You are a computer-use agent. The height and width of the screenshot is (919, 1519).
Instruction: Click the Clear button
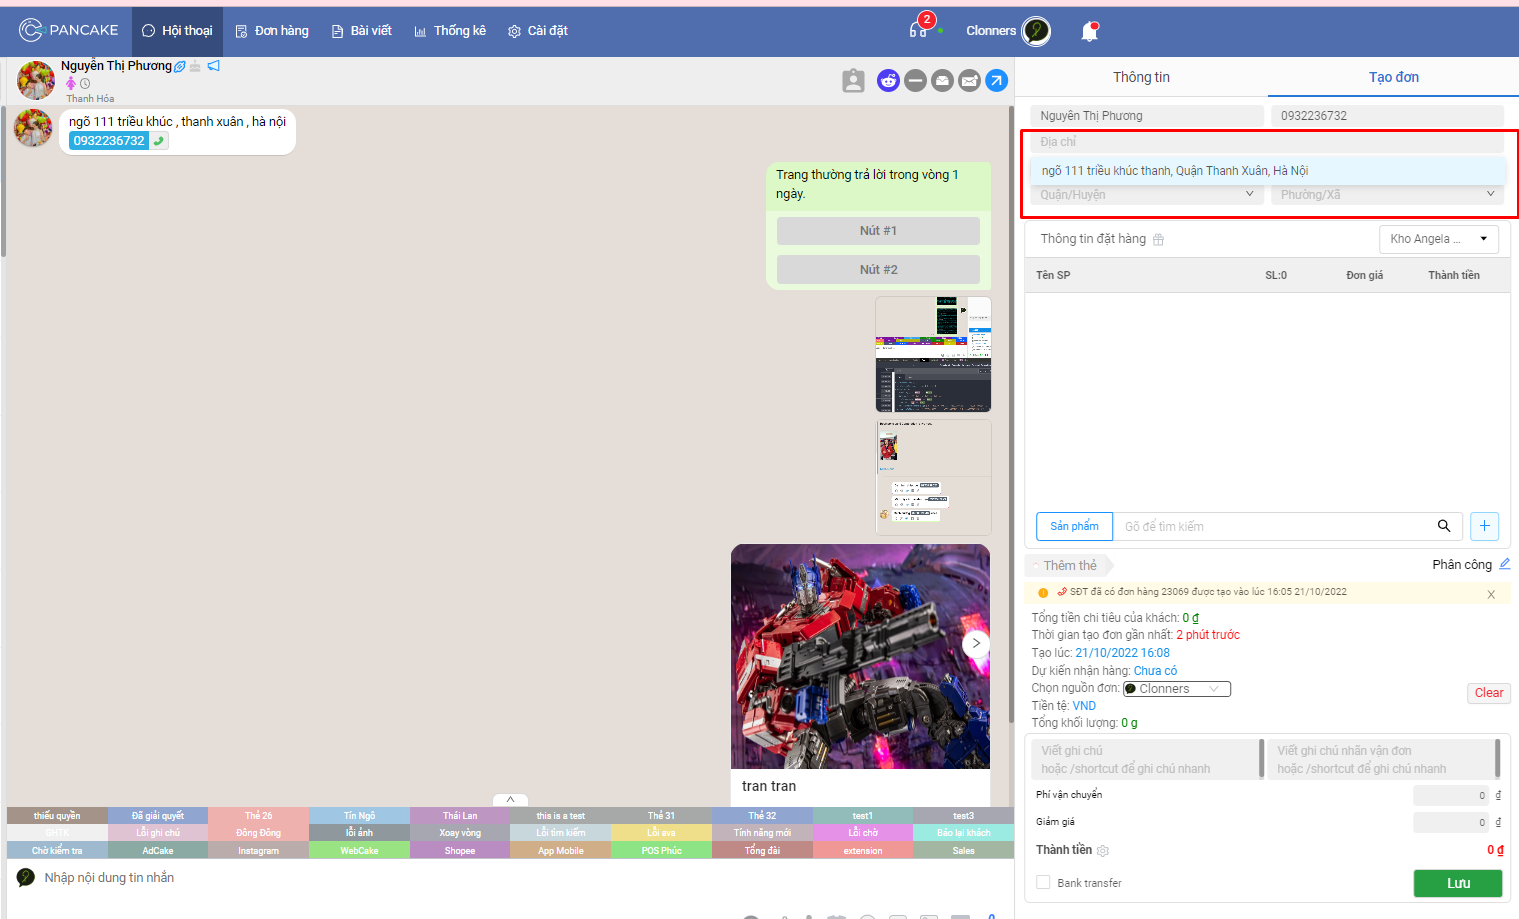1488,693
